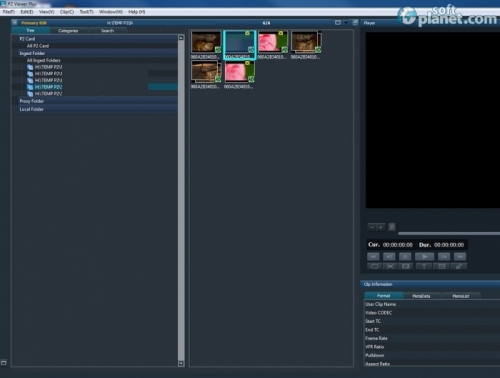Open the MetaData tab in Clip Information

[x=421, y=296]
